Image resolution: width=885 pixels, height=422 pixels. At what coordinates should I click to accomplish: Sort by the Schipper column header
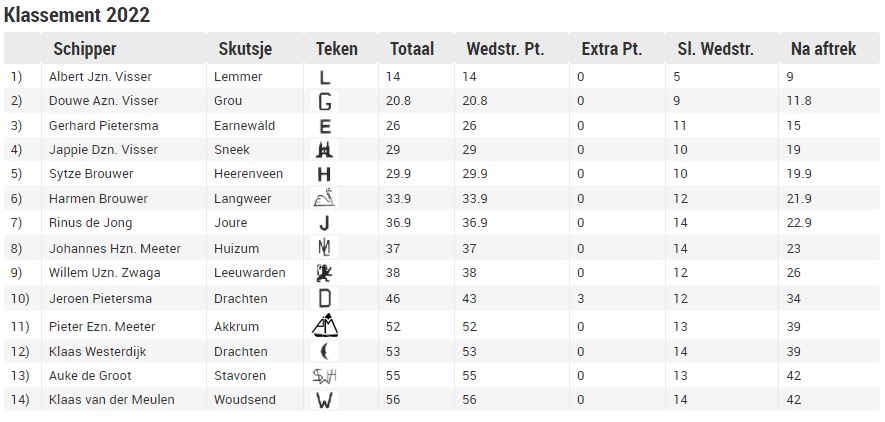pos(85,49)
